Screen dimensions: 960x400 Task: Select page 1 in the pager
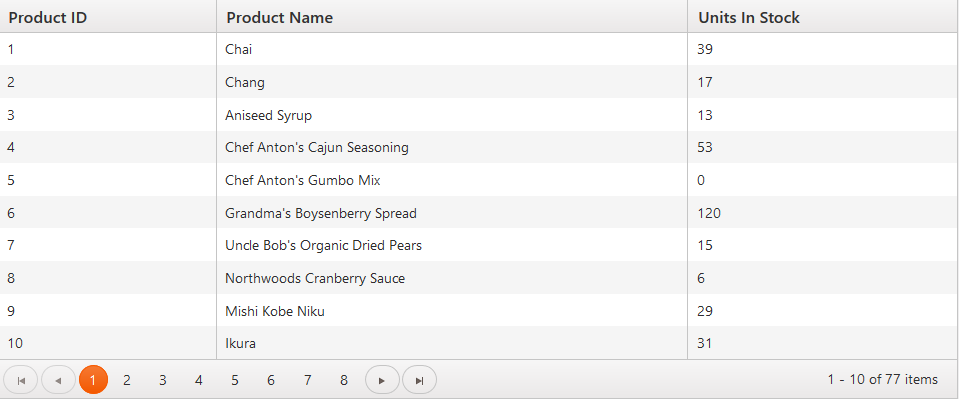[x=93, y=380]
